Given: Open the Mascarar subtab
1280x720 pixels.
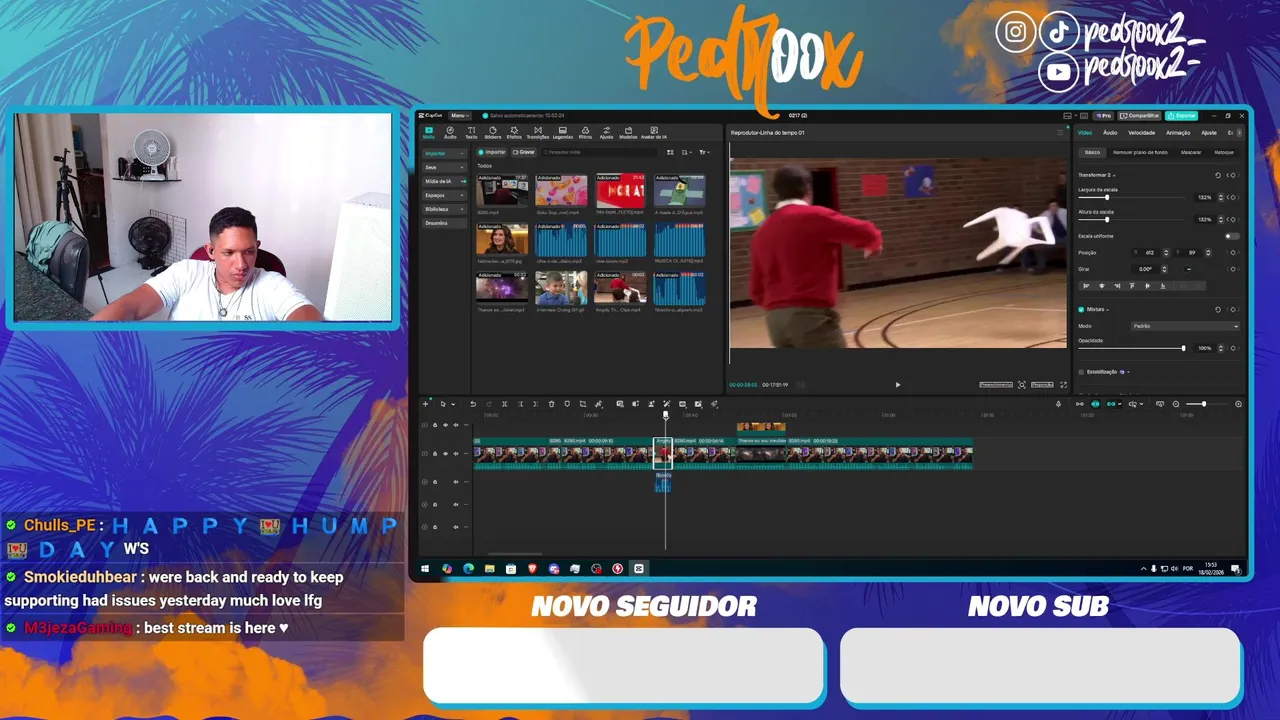Looking at the screenshot, I should click(1191, 152).
